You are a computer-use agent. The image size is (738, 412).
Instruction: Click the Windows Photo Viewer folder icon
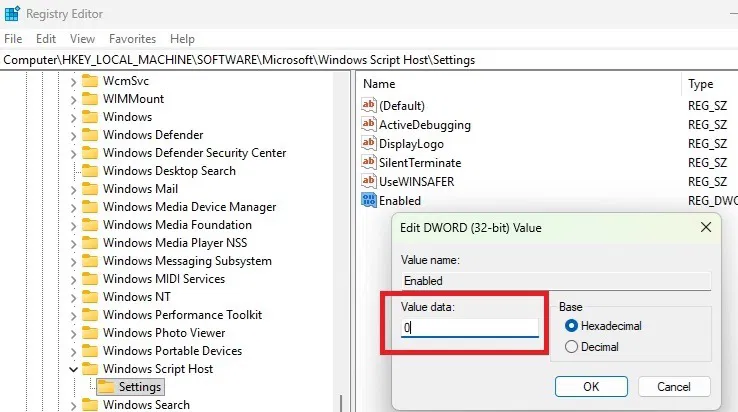click(x=90, y=333)
